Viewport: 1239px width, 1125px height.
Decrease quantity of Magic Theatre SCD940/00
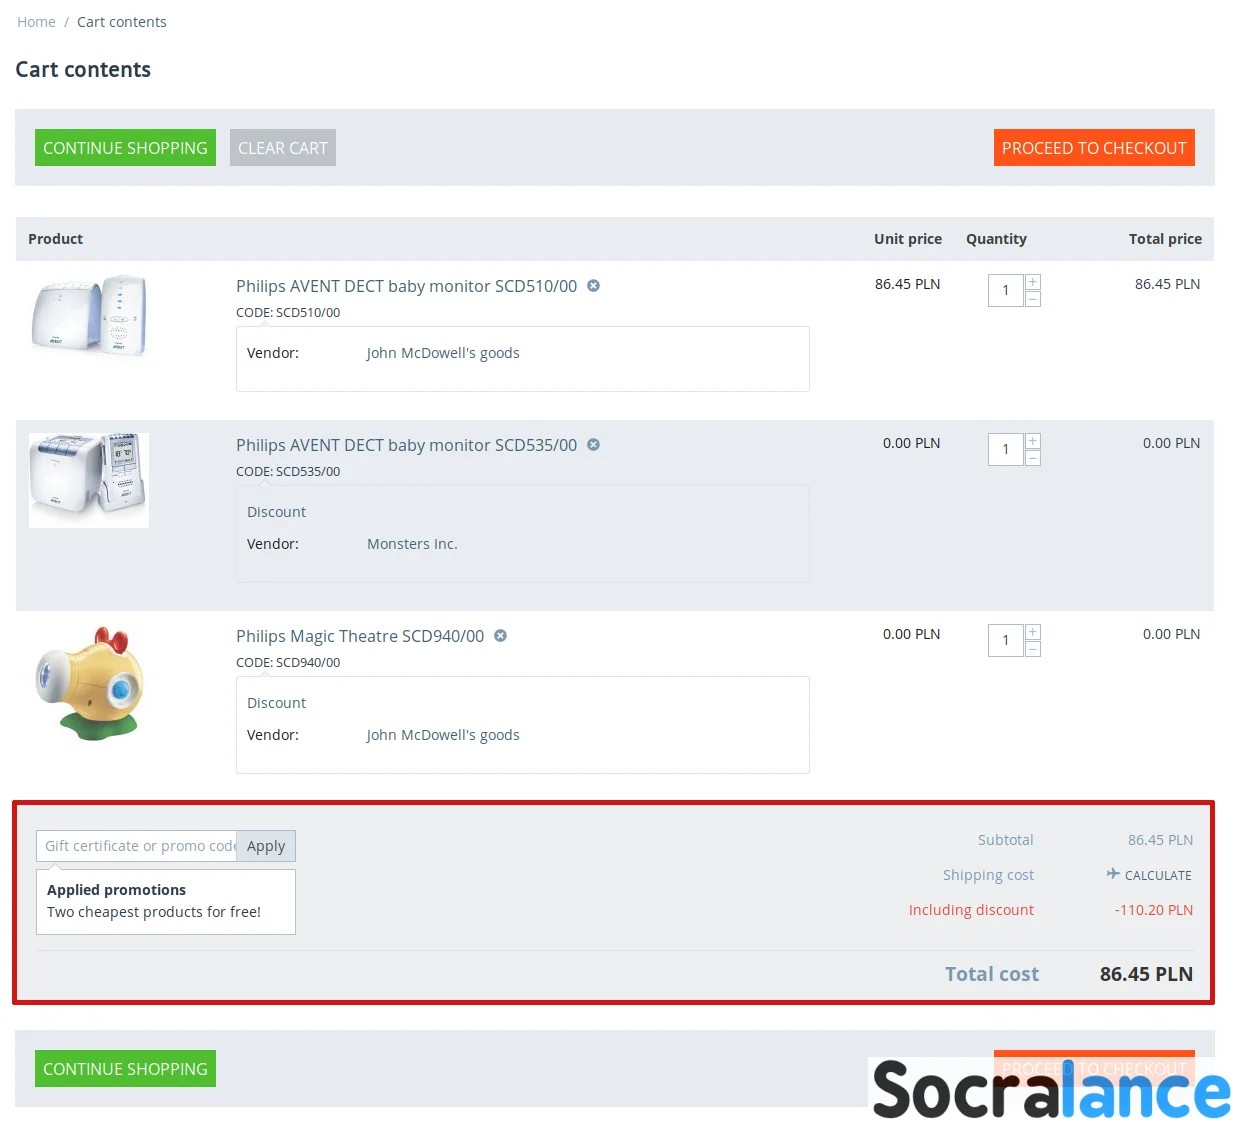point(1033,649)
